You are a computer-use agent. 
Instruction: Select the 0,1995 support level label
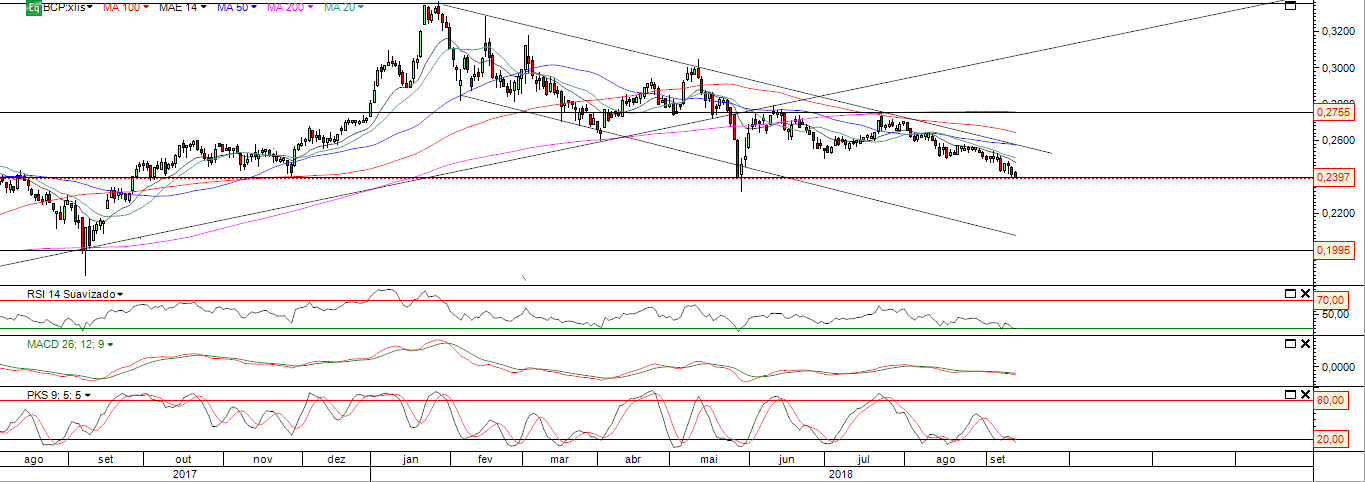1336,249
